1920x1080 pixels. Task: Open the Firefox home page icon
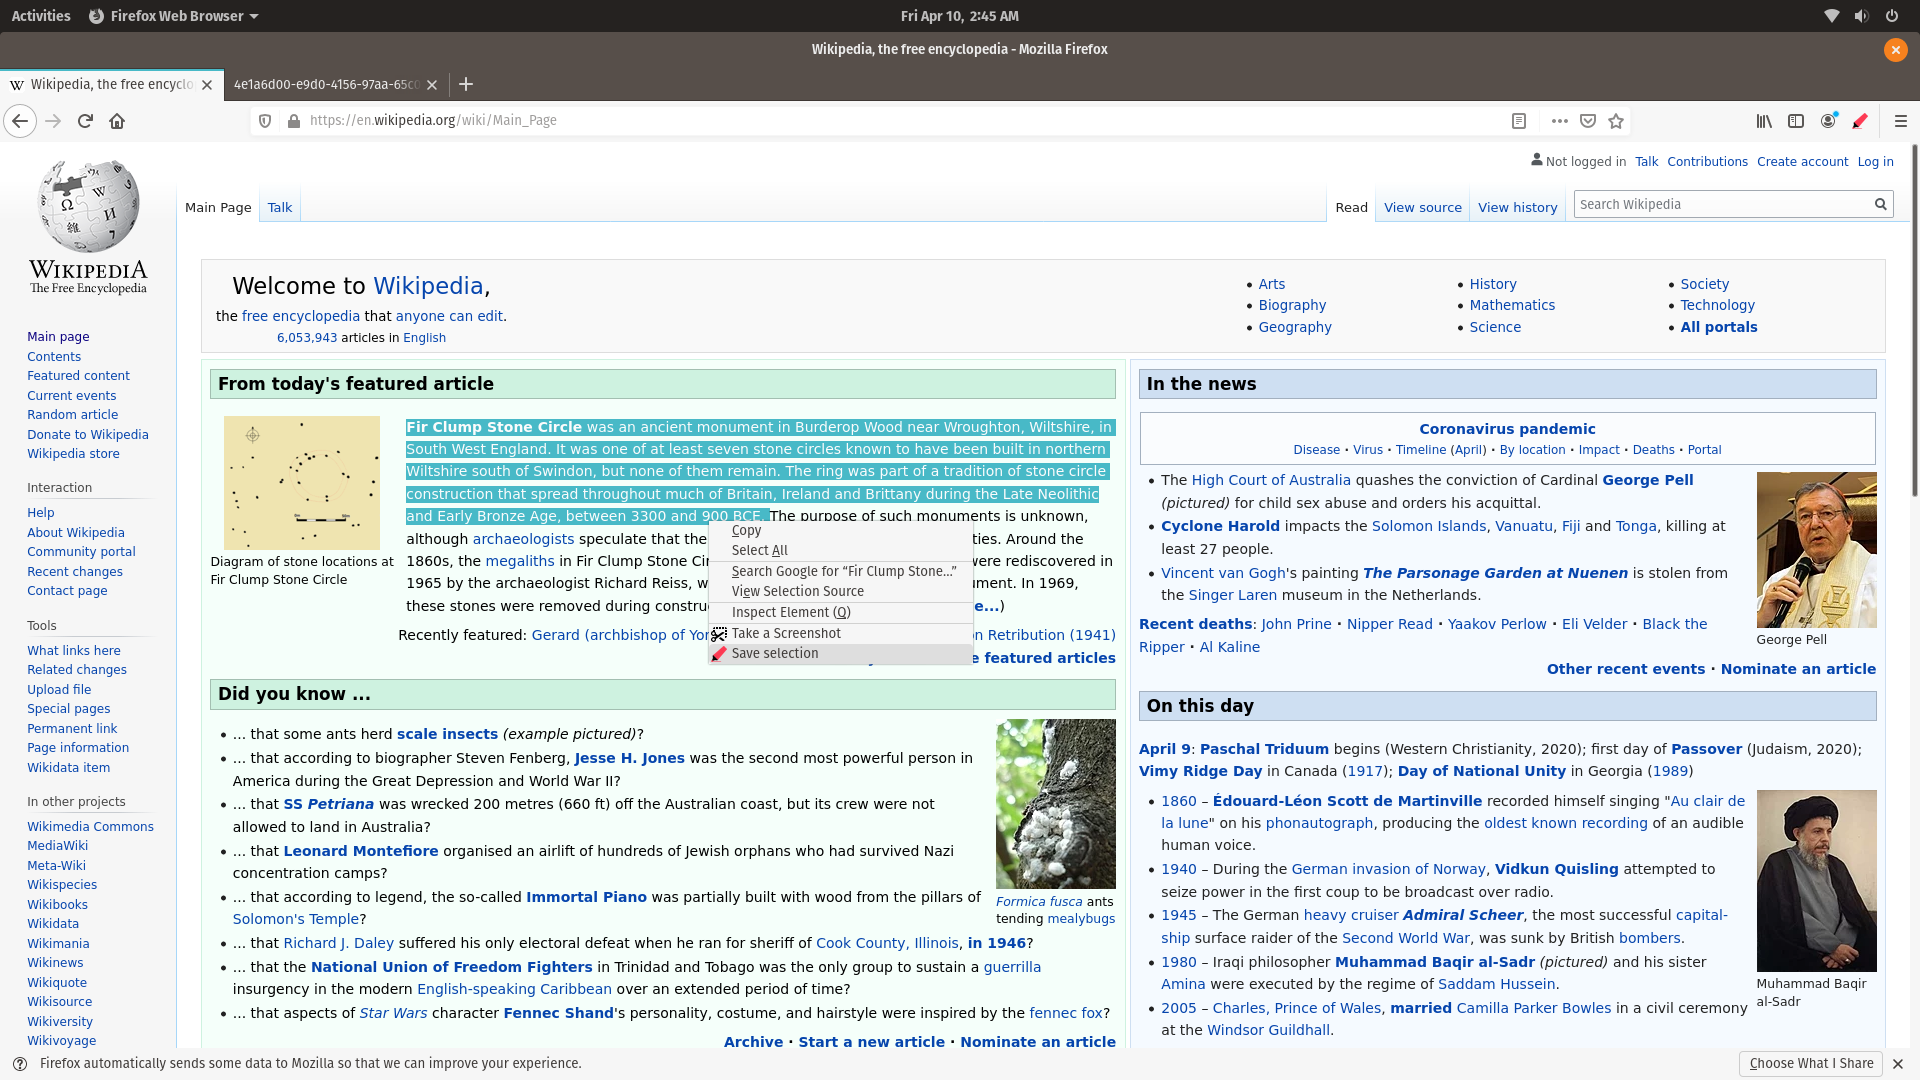tap(117, 121)
